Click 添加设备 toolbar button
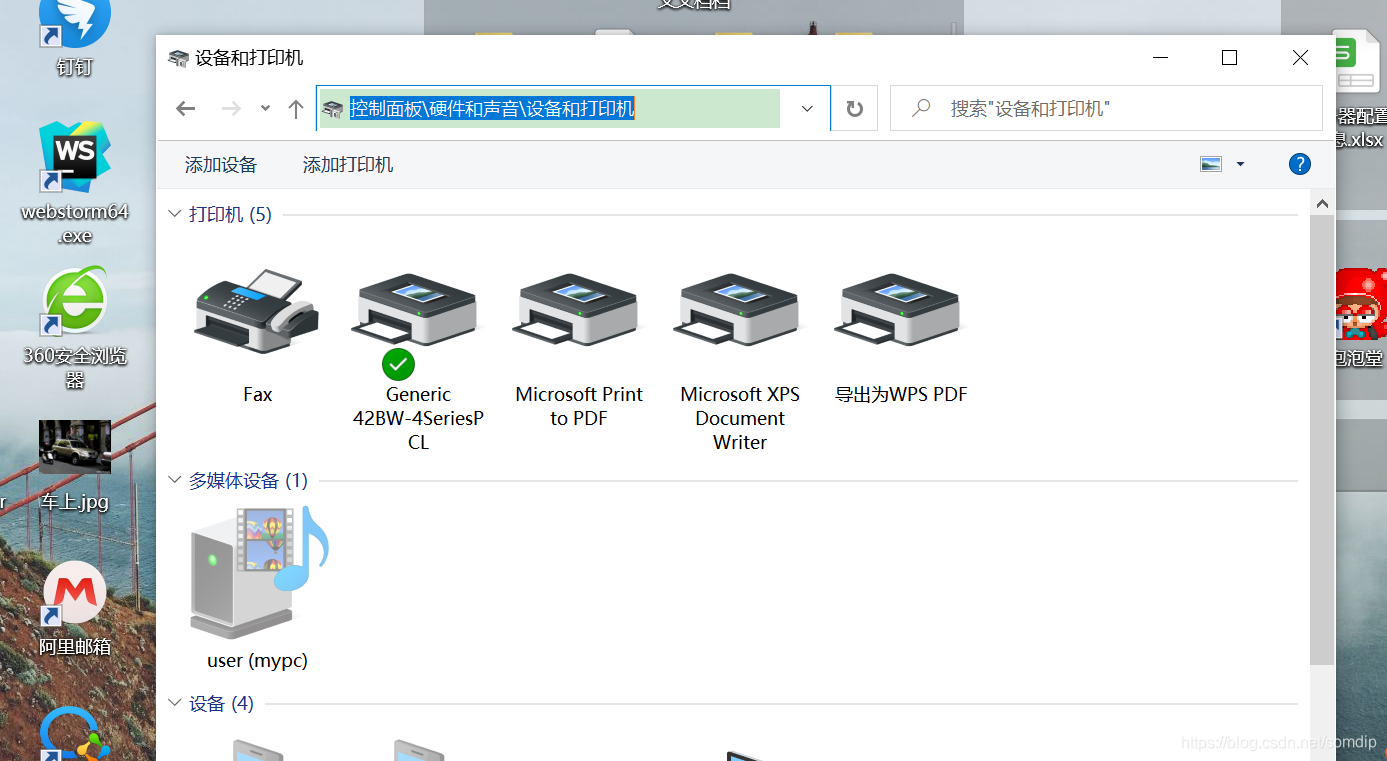Screen dimensions: 1387x761 point(221,165)
